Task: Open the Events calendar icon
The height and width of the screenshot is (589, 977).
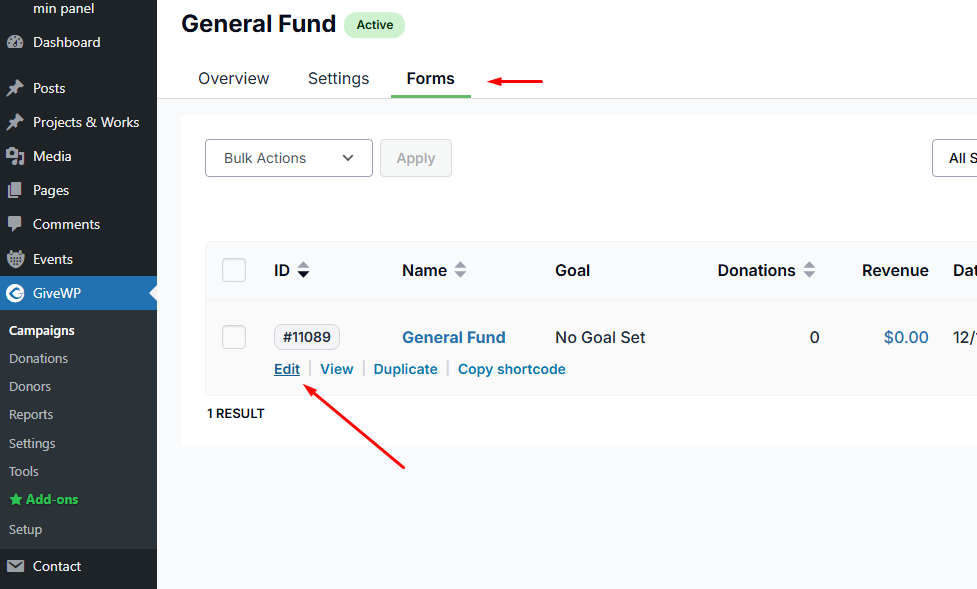Action: click(x=15, y=259)
